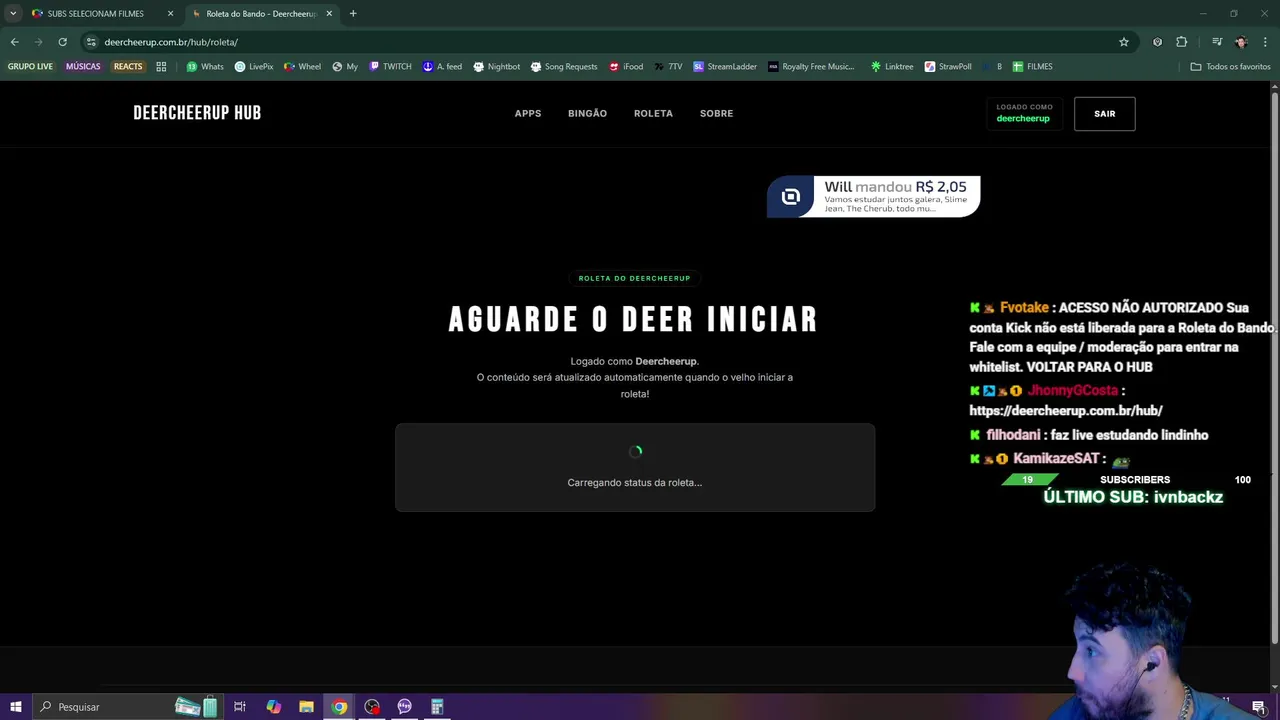This screenshot has width=1280, height=720.
Task: Reload the page with the refresh icon
Action: pos(62,42)
